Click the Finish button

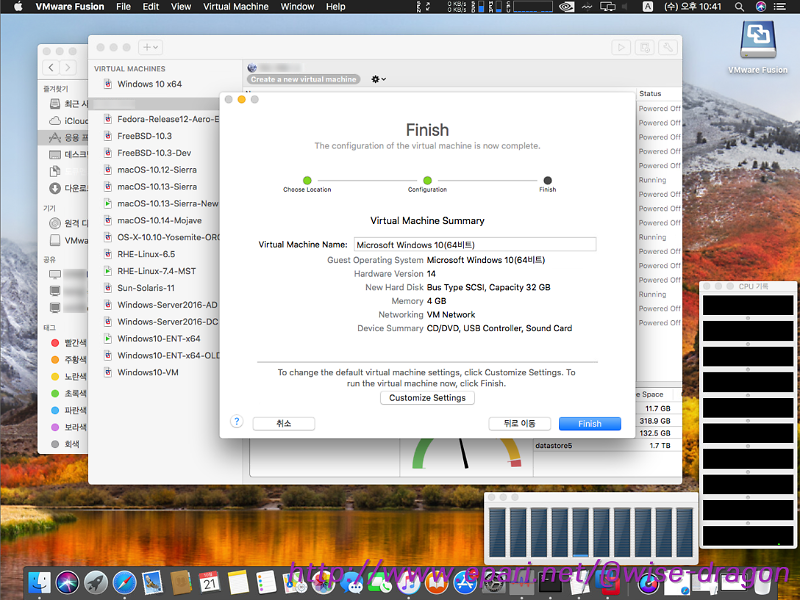[x=590, y=423]
